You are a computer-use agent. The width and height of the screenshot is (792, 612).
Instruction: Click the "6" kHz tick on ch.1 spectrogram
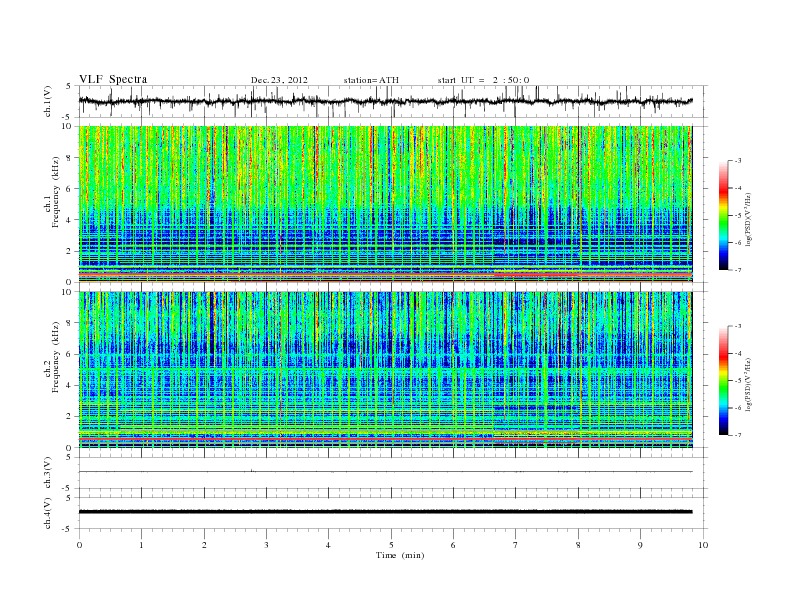[70, 189]
